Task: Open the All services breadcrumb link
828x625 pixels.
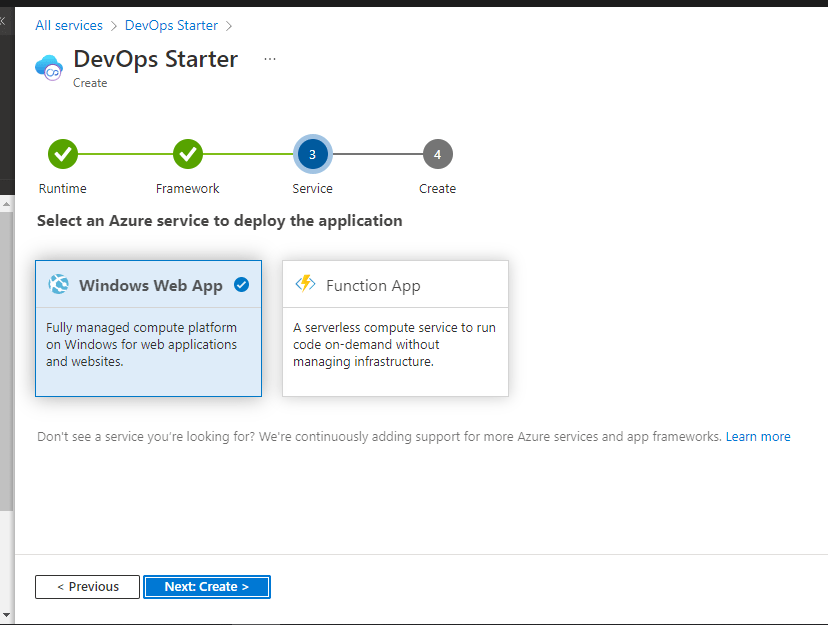Action: [69, 26]
